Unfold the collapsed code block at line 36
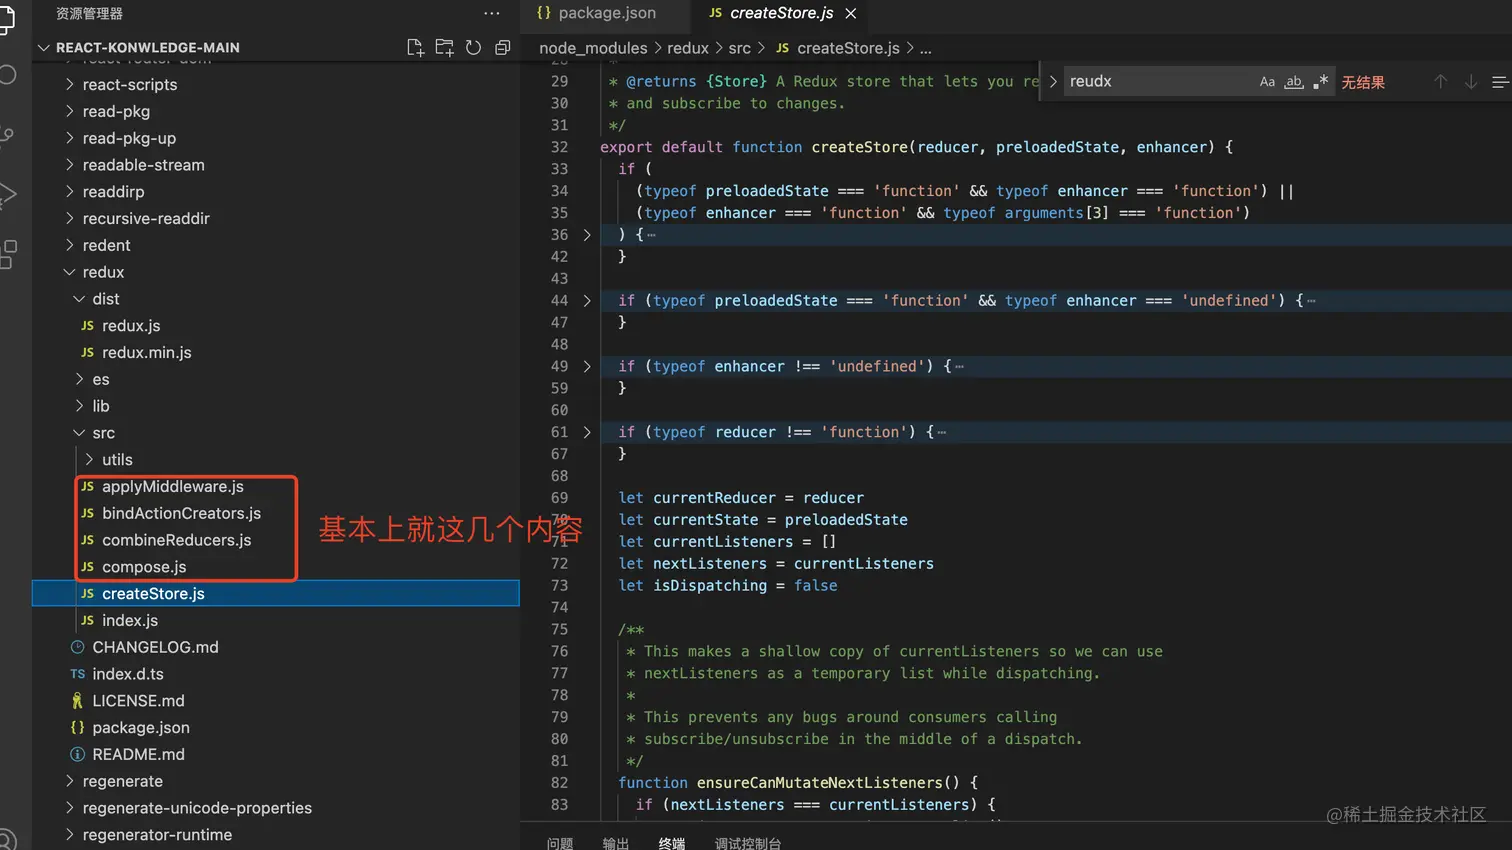This screenshot has width=1512, height=850. 587,235
